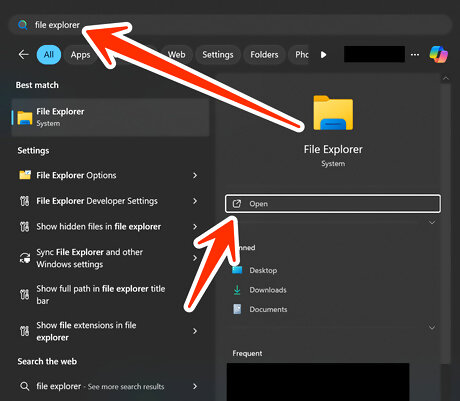Open the pinned Documents folder
Image resolution: width=460 pixels, height=401 pixels.
pos(268,309)
